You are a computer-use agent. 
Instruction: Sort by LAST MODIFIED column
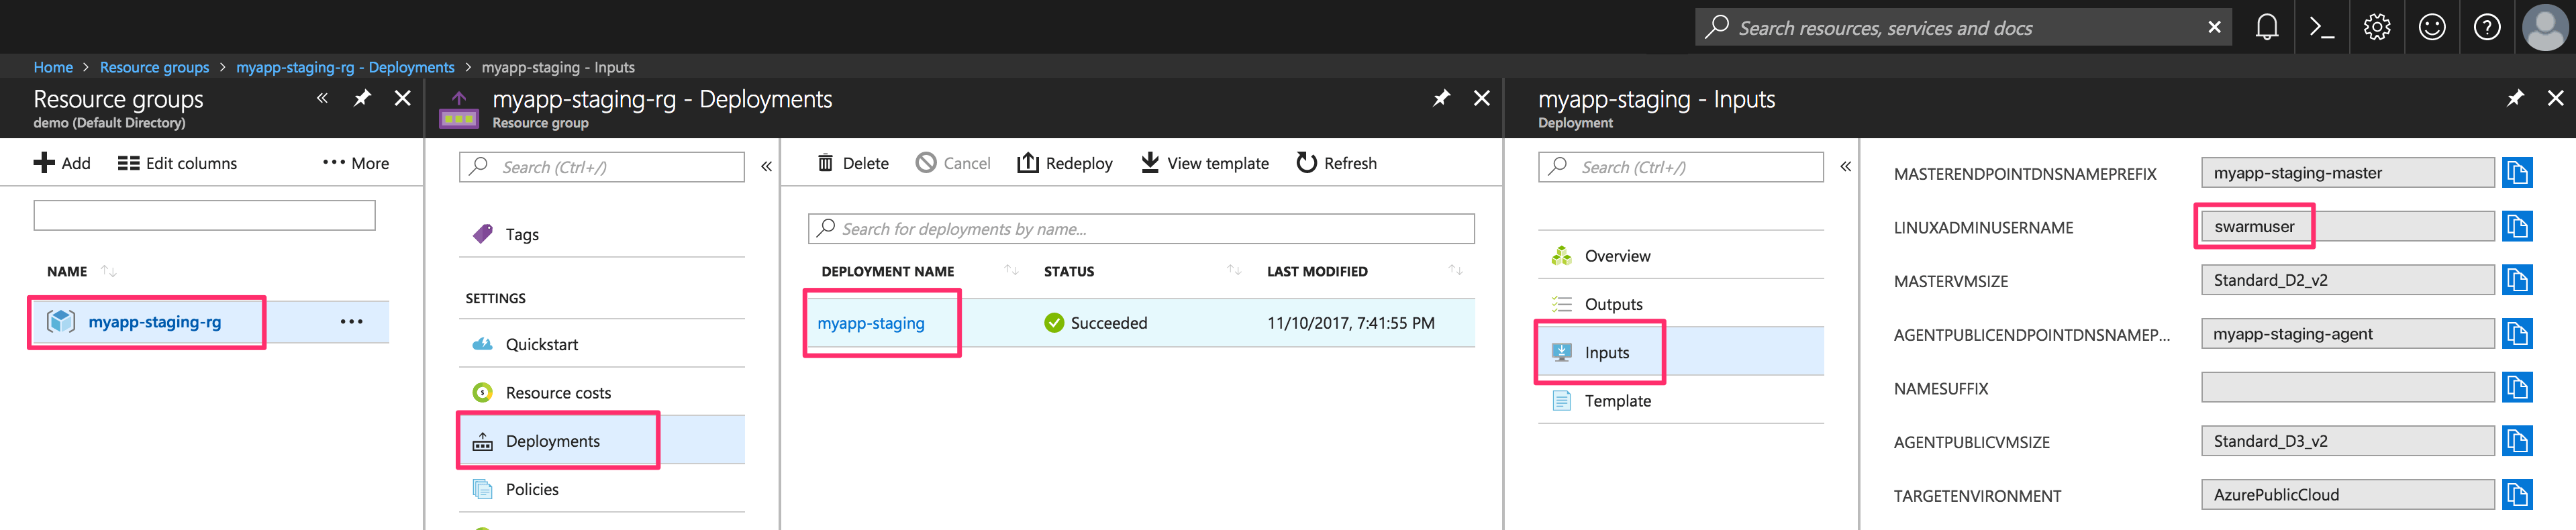(1317, 272)
